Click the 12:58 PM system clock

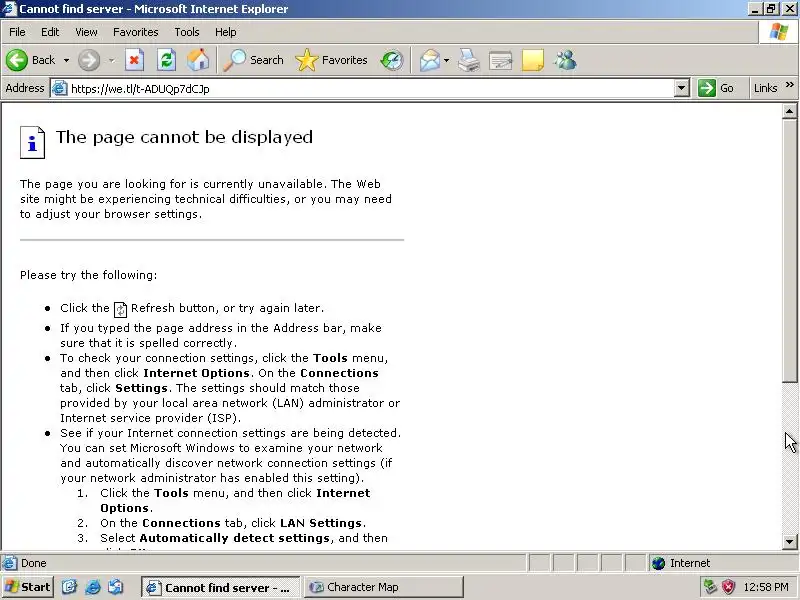[x=766, y=587]
